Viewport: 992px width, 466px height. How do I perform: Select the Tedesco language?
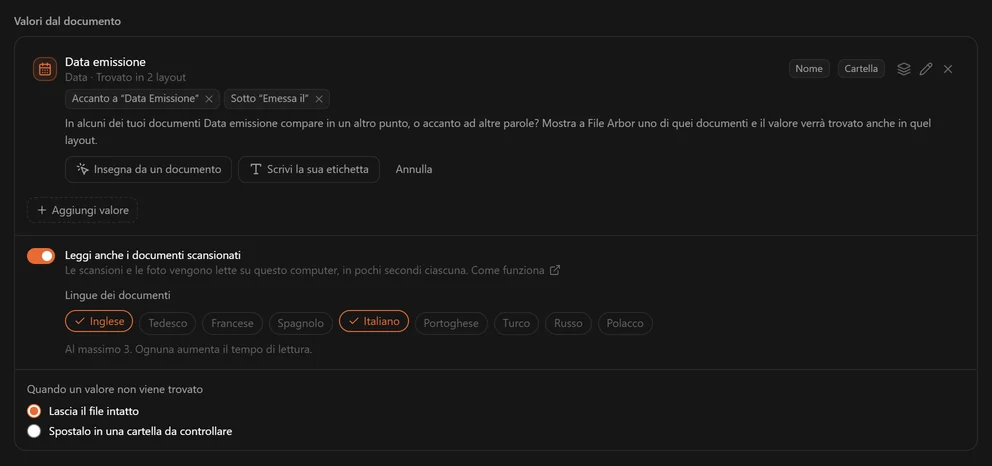[168, 323]
